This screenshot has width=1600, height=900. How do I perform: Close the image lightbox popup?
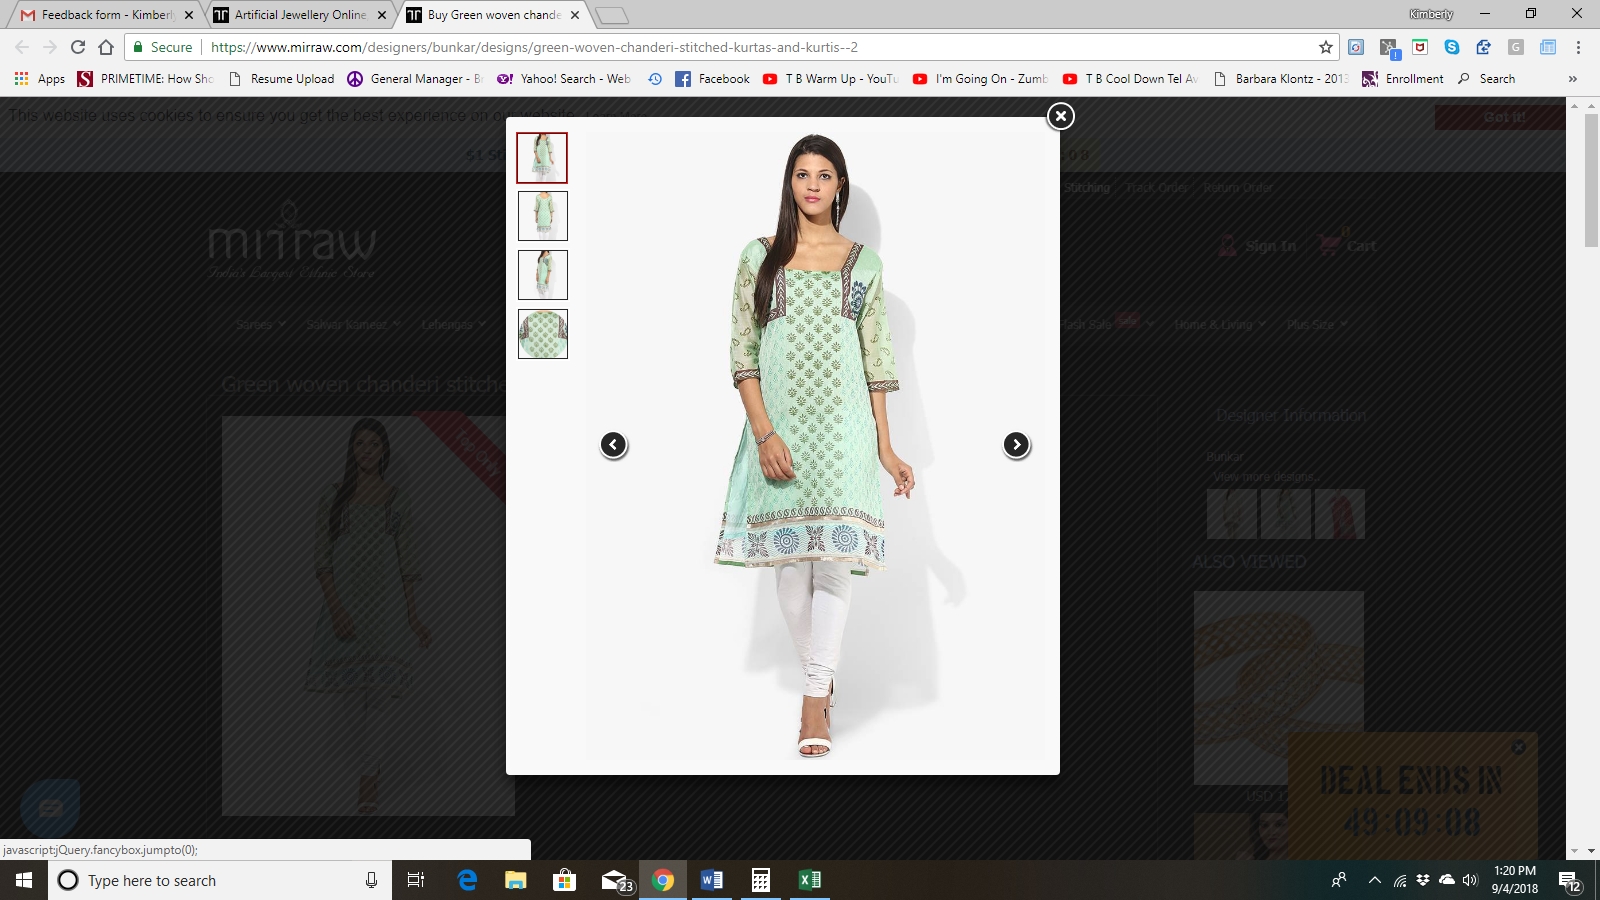[x=1060, y=116]
